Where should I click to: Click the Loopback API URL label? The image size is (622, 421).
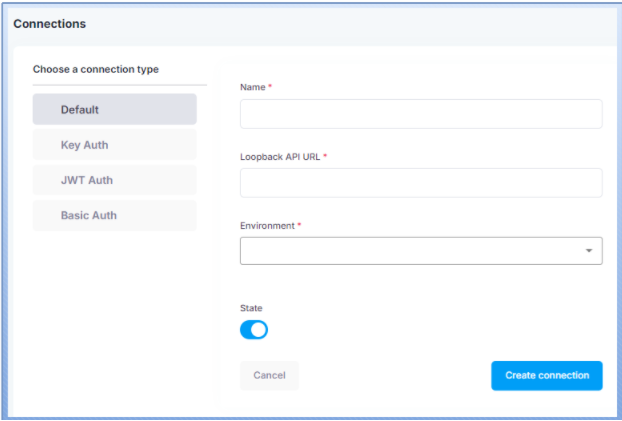280,157
